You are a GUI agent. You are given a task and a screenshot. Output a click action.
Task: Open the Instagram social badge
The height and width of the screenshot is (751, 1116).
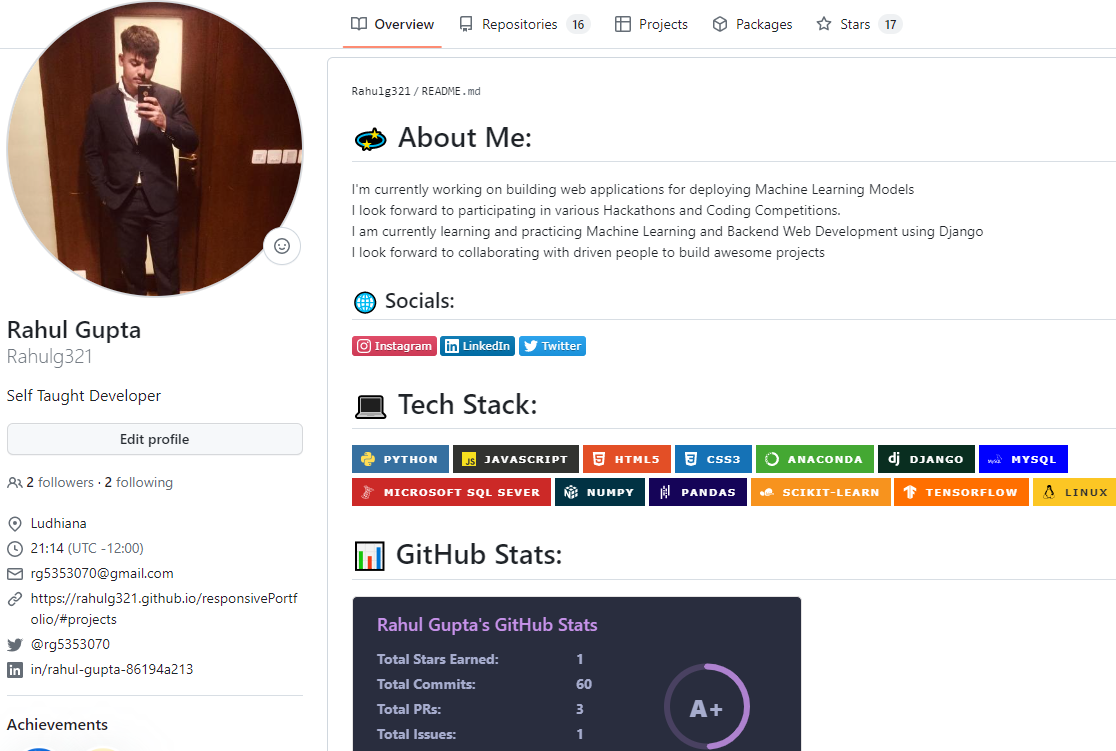(x=394, y=346)
